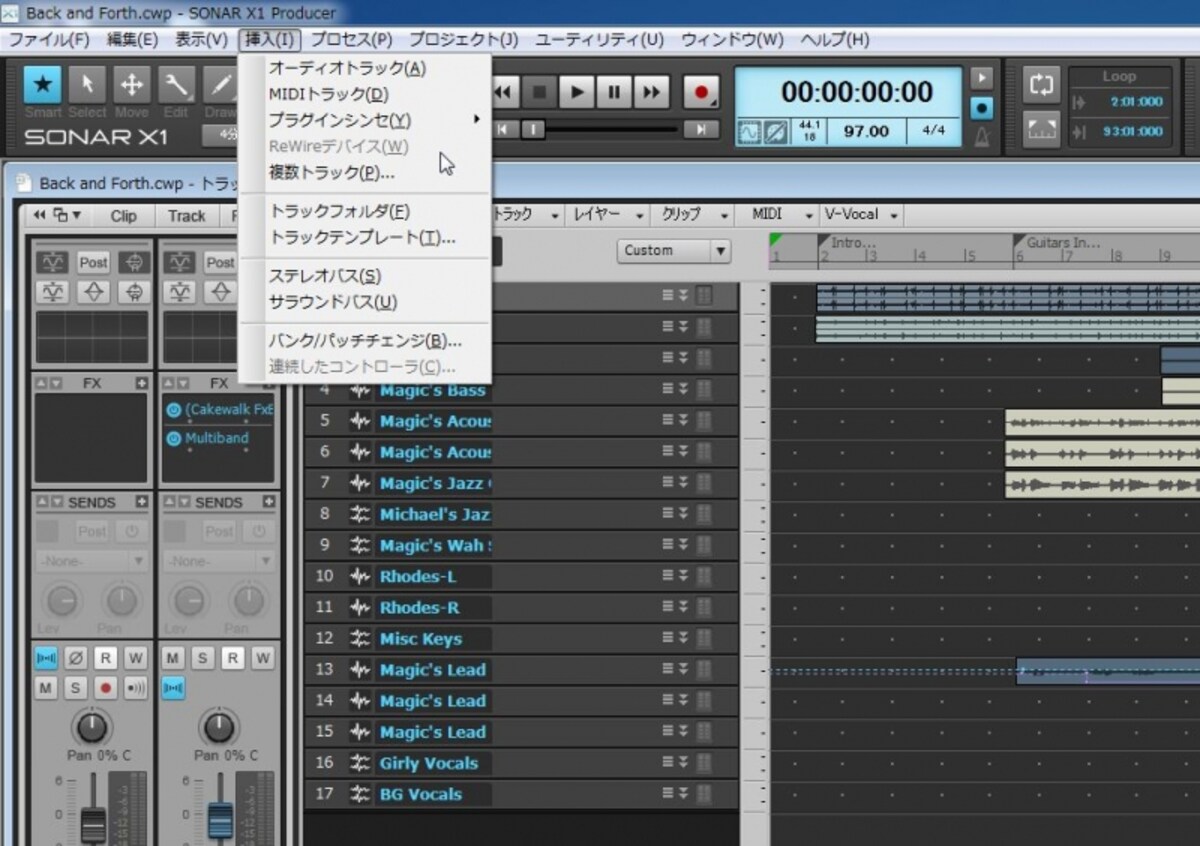Pause playback with the Pause button
Viewport: 1200px width, 846px height.
(x=614, y=93)
